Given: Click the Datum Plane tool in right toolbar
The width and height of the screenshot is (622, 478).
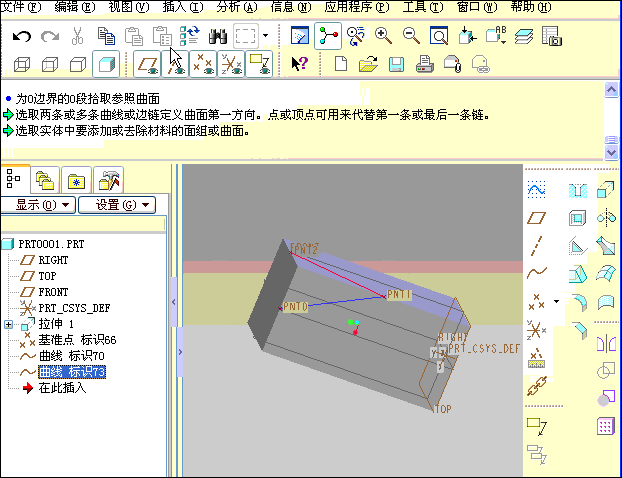Looking at the screenshot, I should click(x=536, y=218).
